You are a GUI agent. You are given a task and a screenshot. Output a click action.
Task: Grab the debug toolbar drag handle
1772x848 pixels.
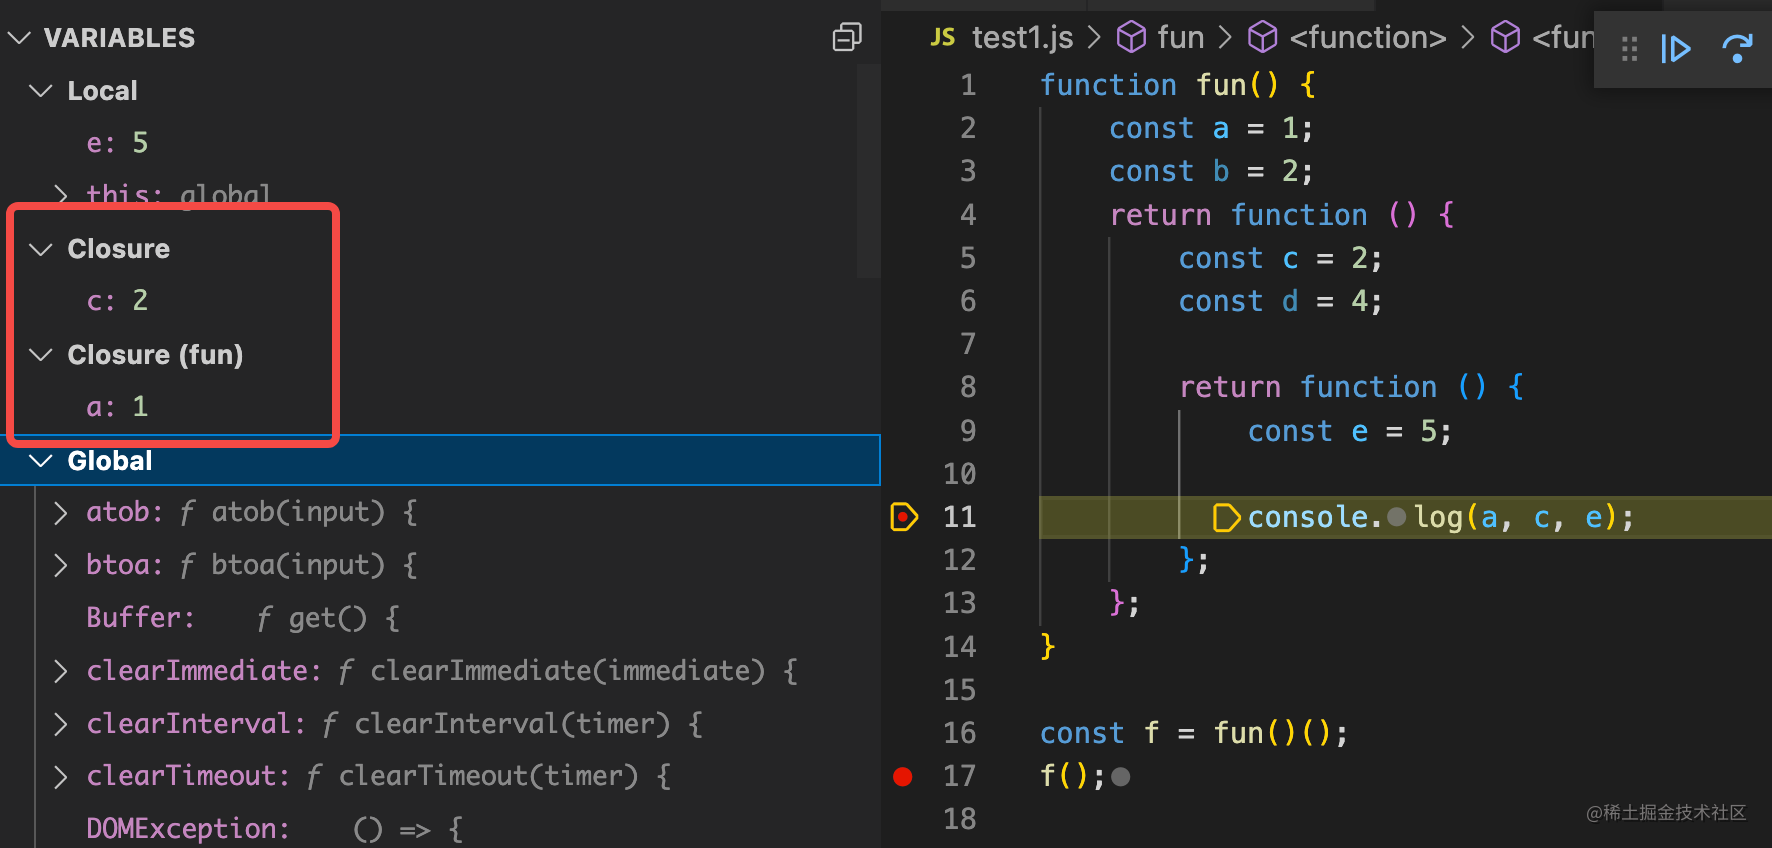pos(1629,49)
